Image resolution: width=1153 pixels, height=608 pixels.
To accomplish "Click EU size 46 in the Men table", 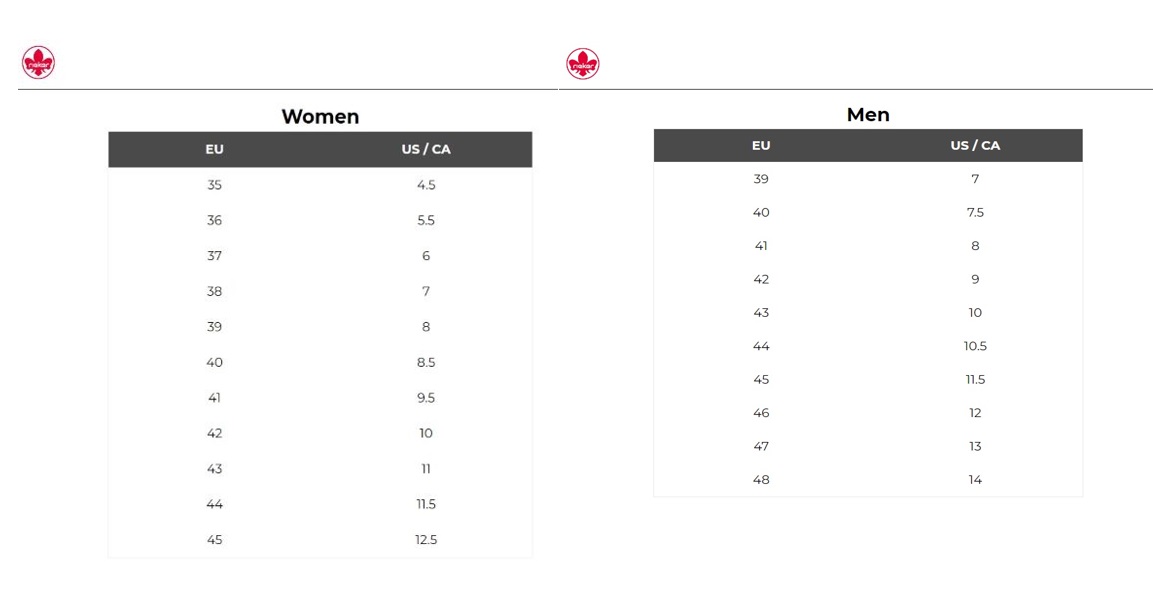I will [761, 413].
